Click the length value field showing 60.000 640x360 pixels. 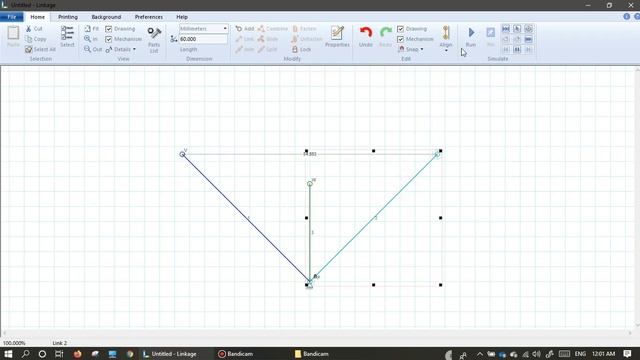[x=203, y=39]
